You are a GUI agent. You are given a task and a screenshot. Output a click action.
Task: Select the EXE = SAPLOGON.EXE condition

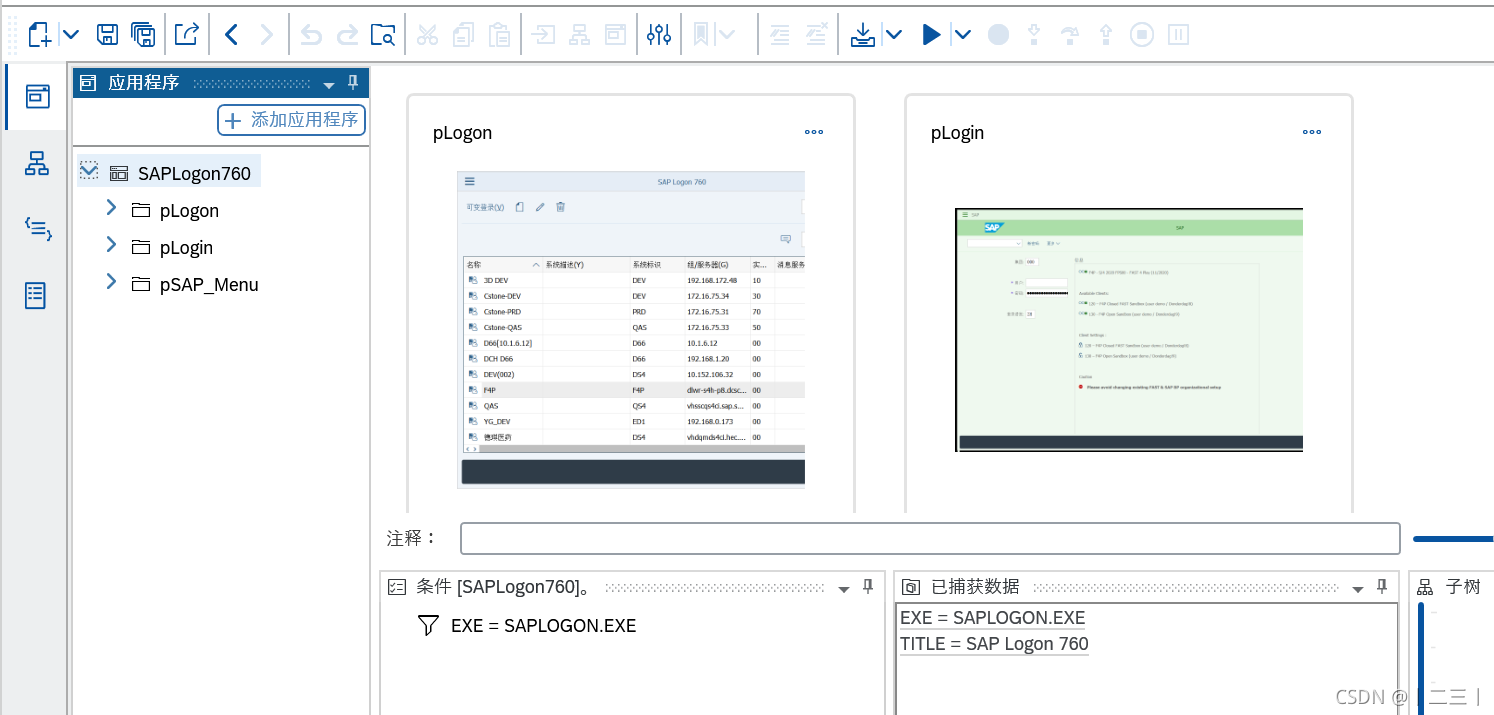(x=543, y=626)
